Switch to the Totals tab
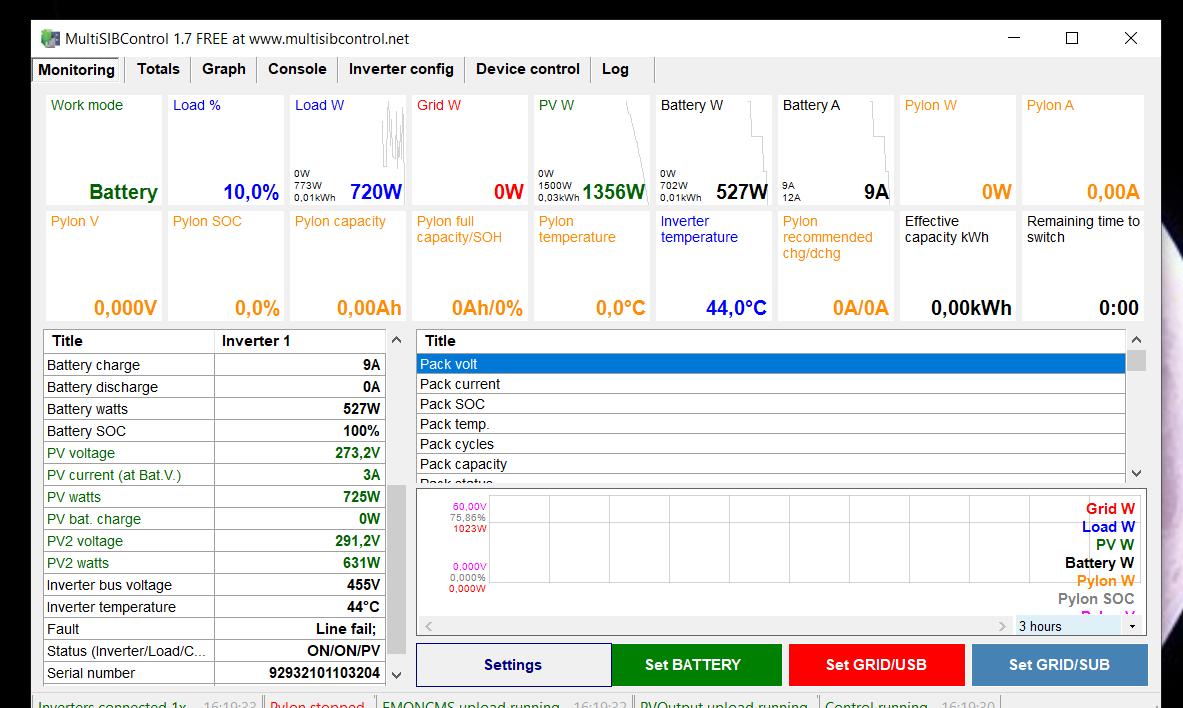Screen dimensions: 1183x708 click(x=158, y=69)
